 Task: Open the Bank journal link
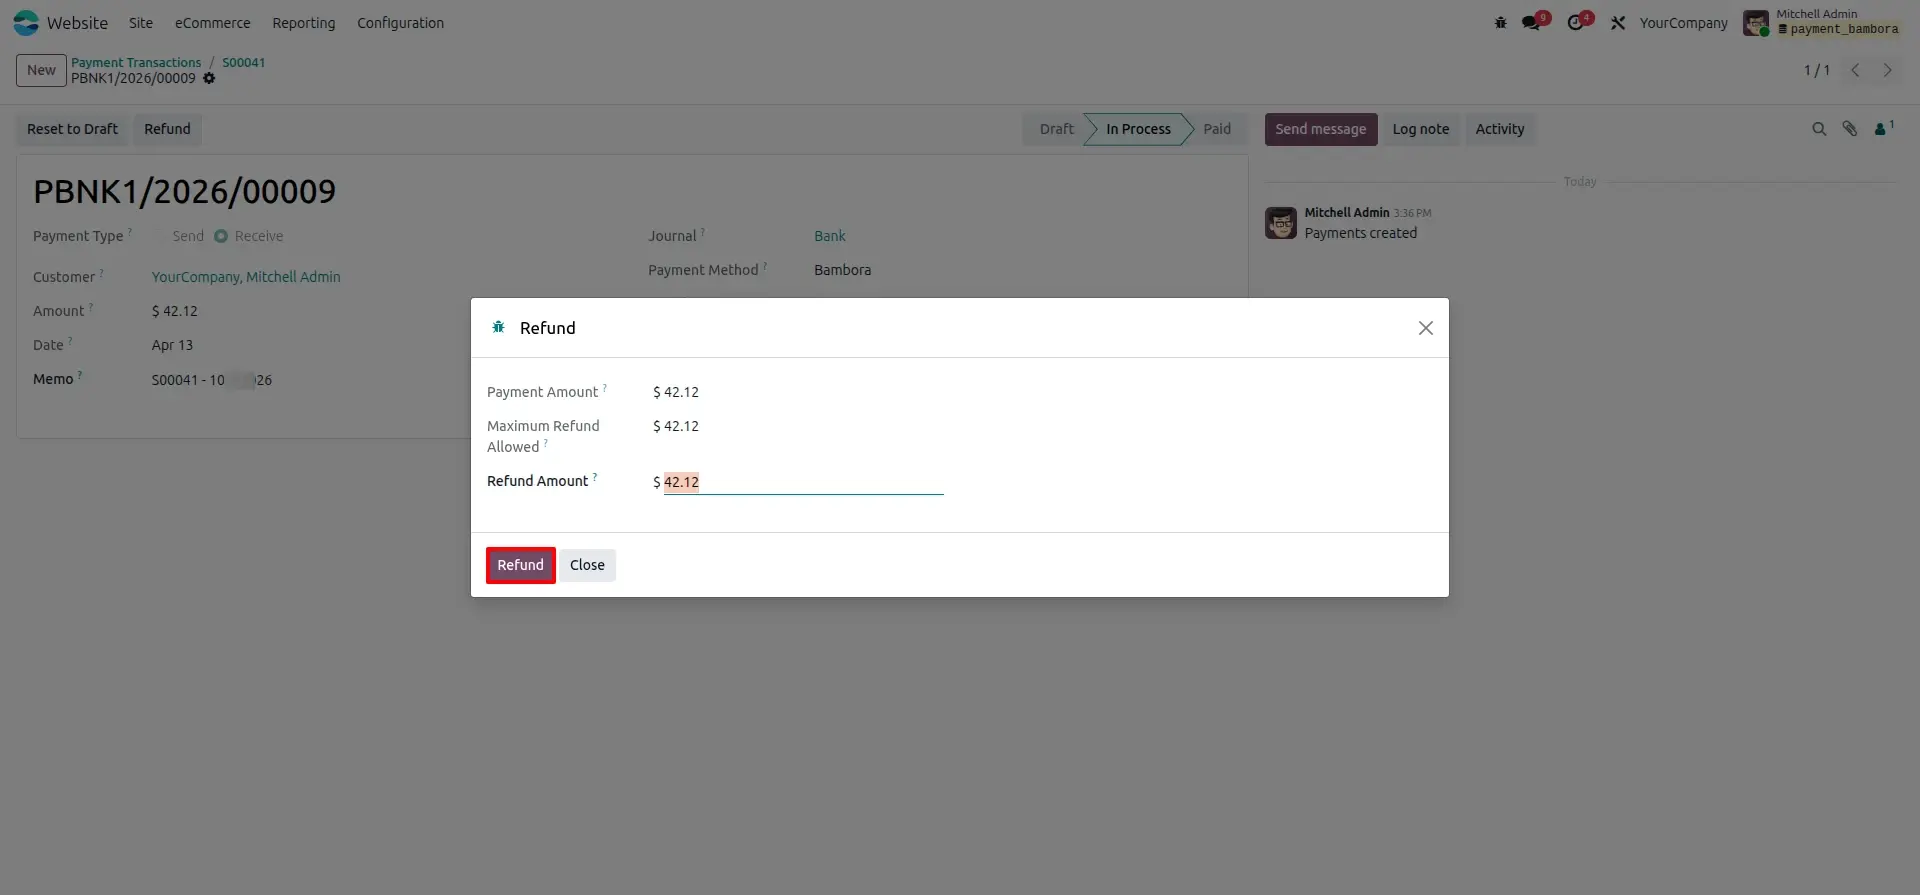click(x=830, y=236)
